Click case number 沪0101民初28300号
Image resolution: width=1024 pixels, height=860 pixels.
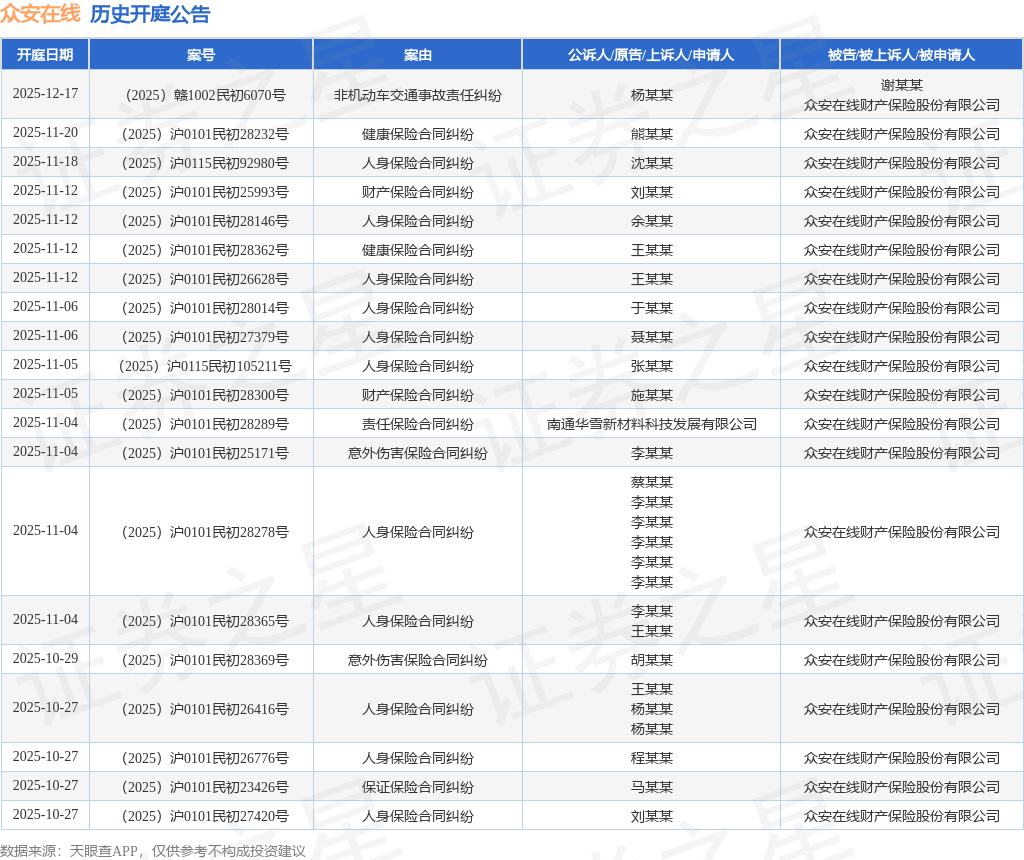click(206, 396)
